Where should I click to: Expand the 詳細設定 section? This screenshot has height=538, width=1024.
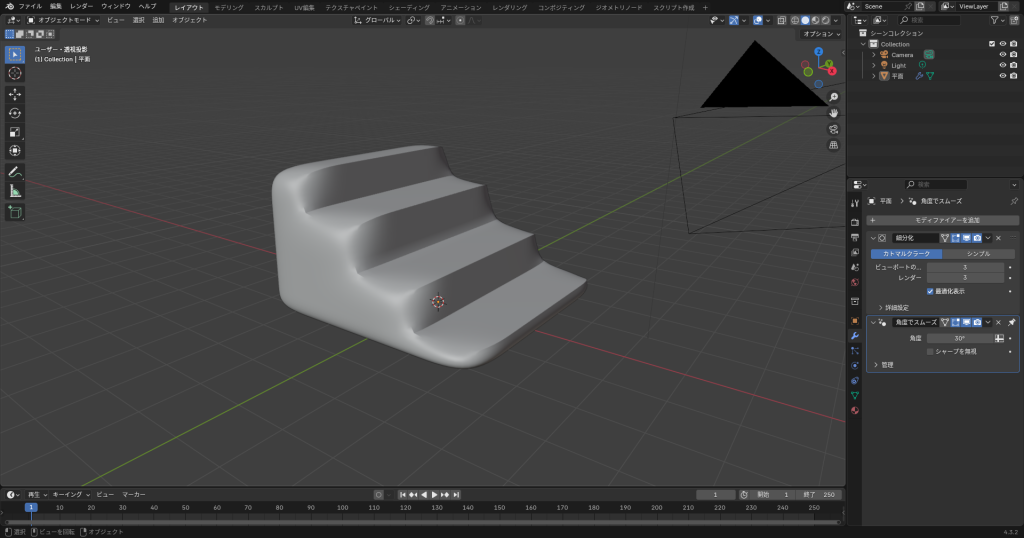click(x=880, y=307)
